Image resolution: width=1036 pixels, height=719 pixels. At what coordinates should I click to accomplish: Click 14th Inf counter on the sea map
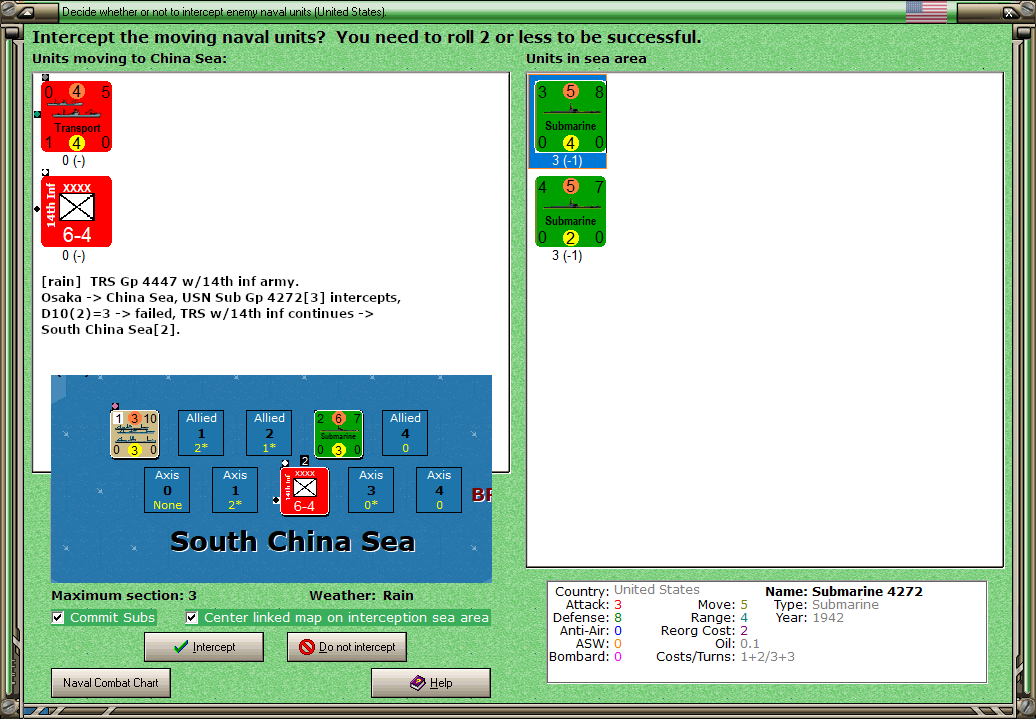click(x=305, y=491)
